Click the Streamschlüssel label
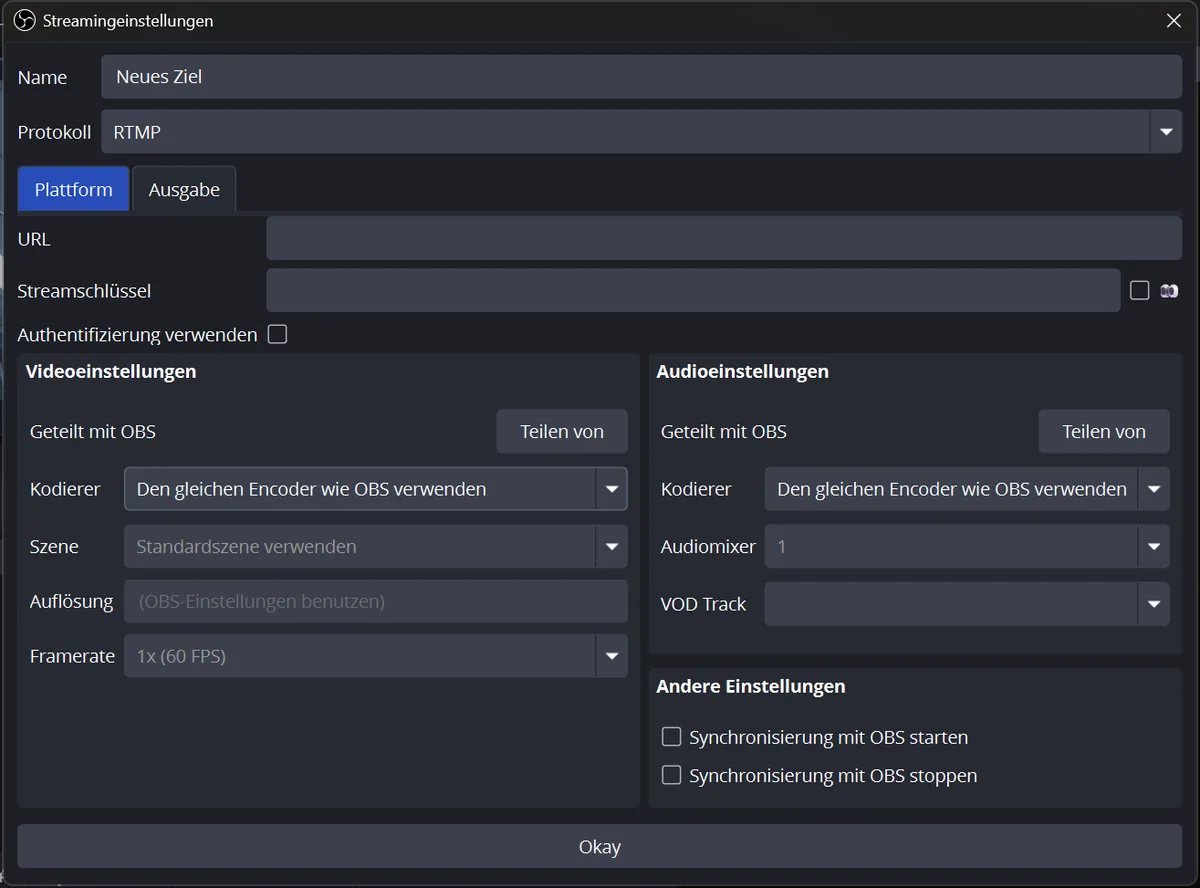The width and height of the screenshot is (1200, 888). [84, 291]
